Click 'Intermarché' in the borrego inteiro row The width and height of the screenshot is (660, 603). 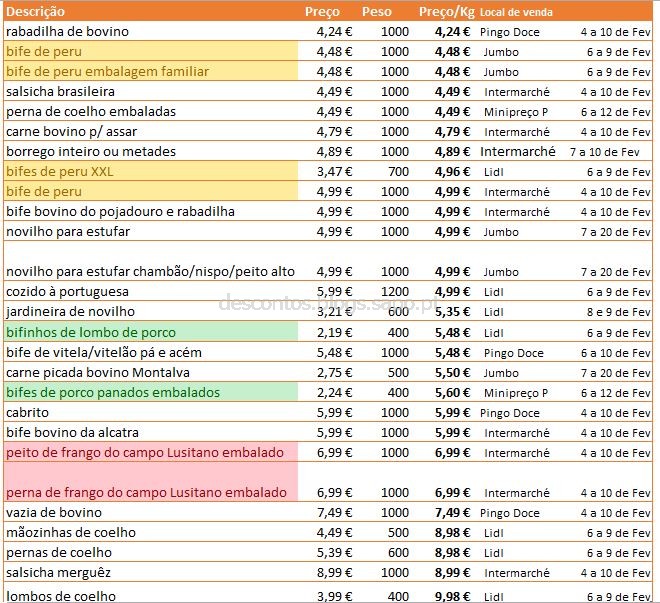click(x=518, y=151)
